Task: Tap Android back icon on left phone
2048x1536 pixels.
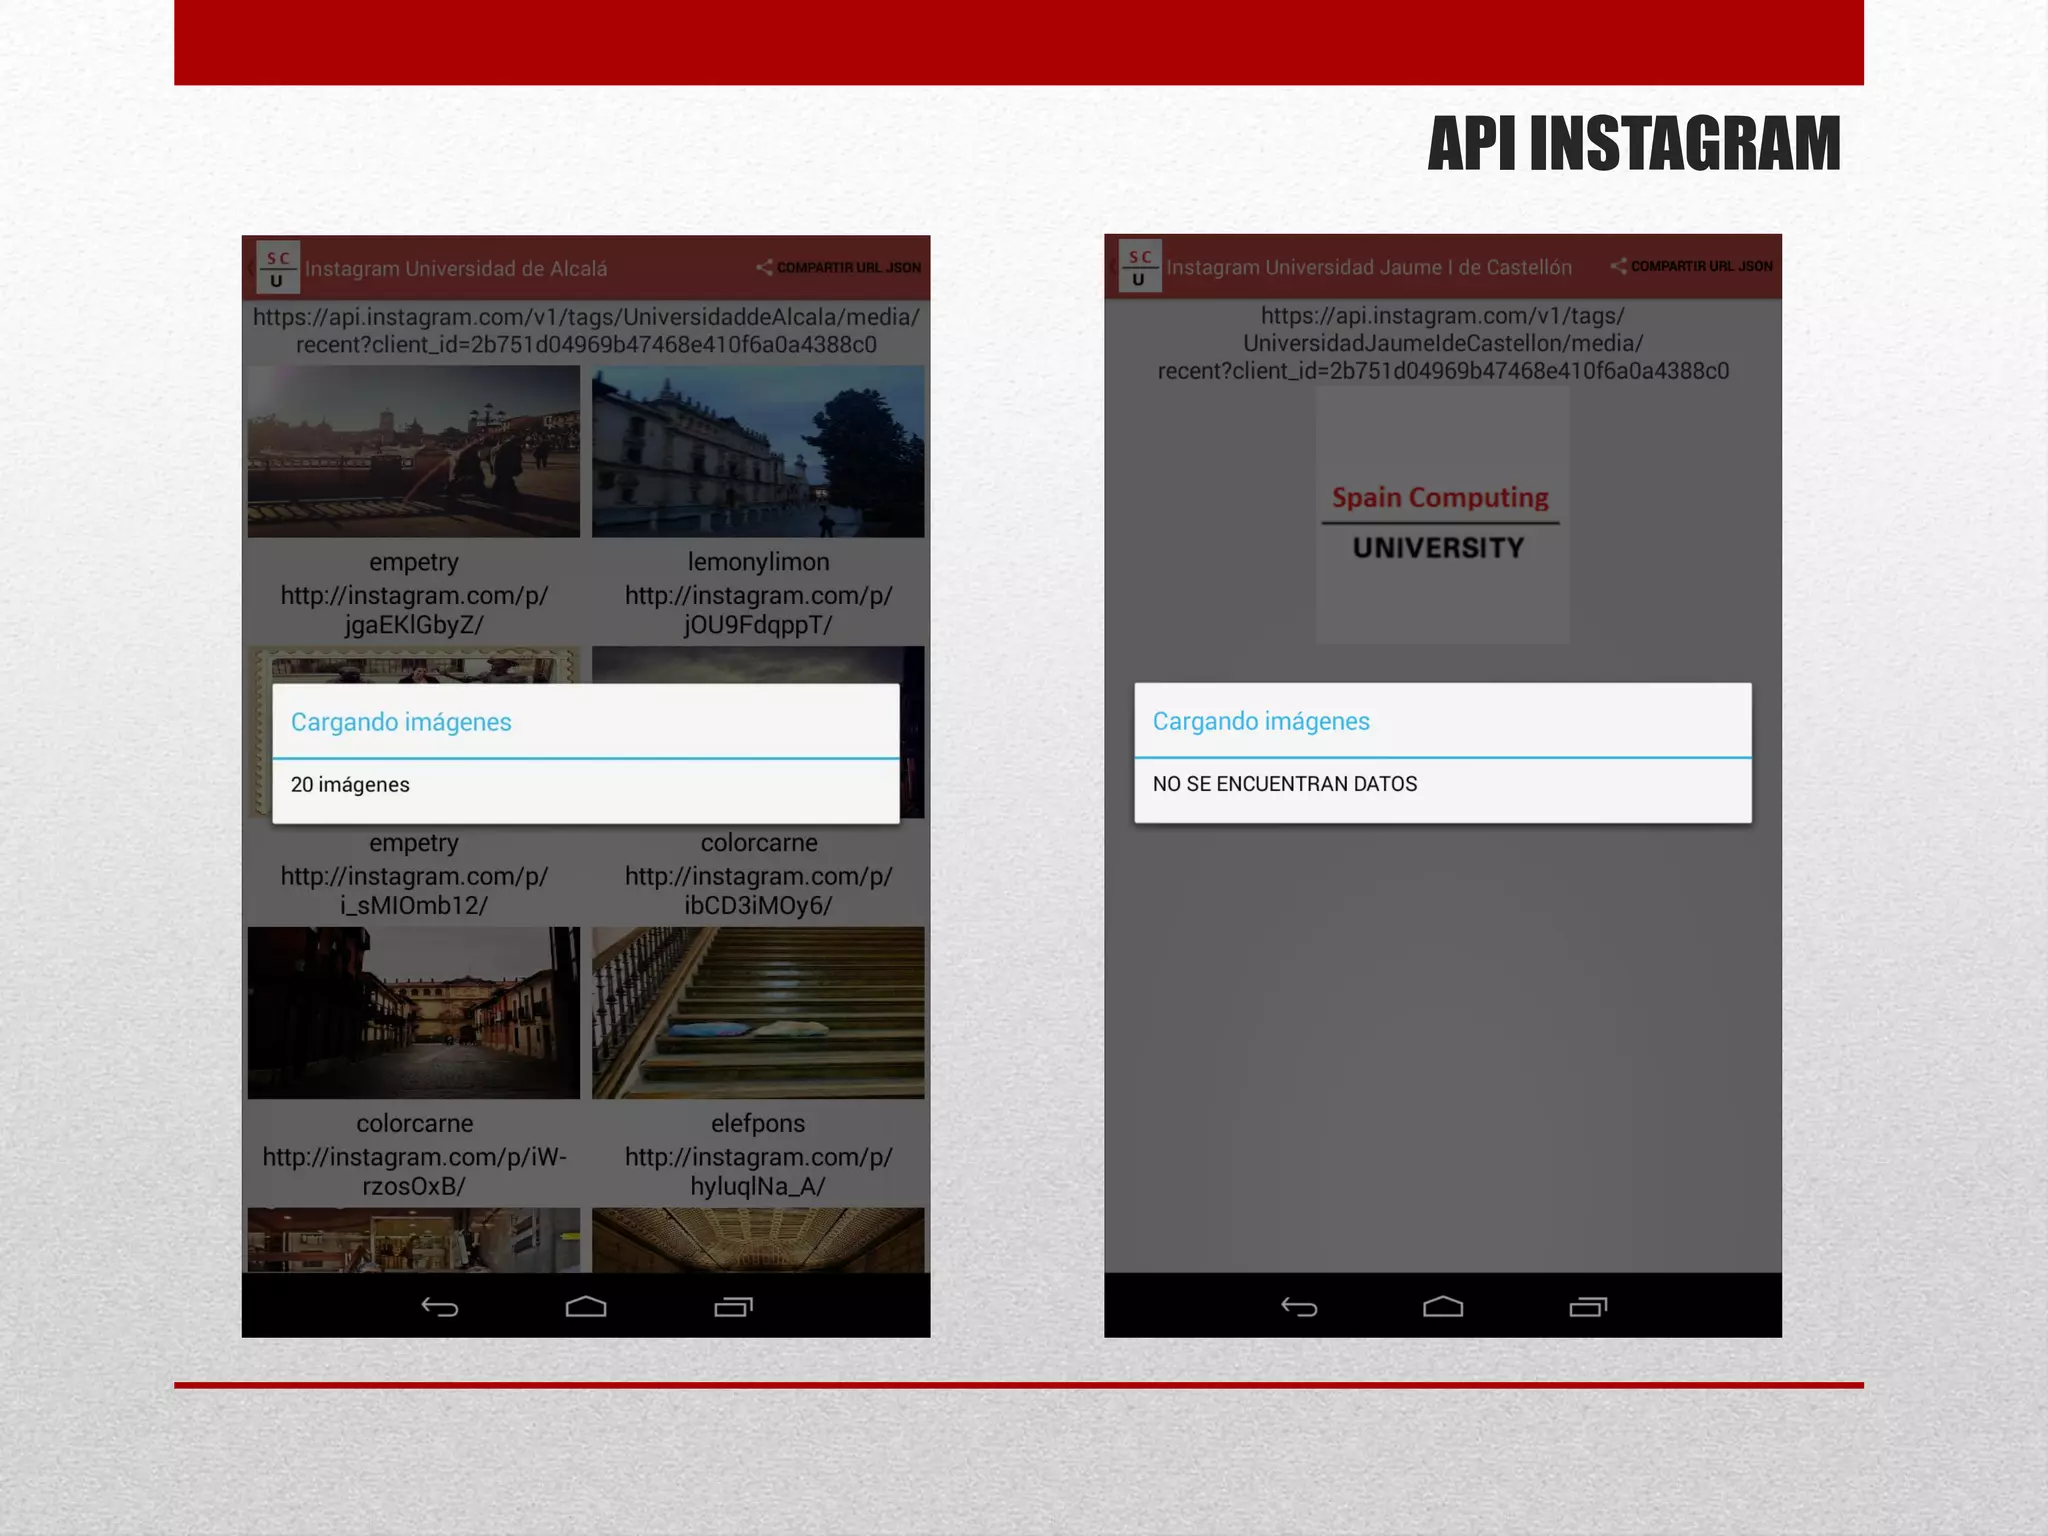Action: [439, 1307]
